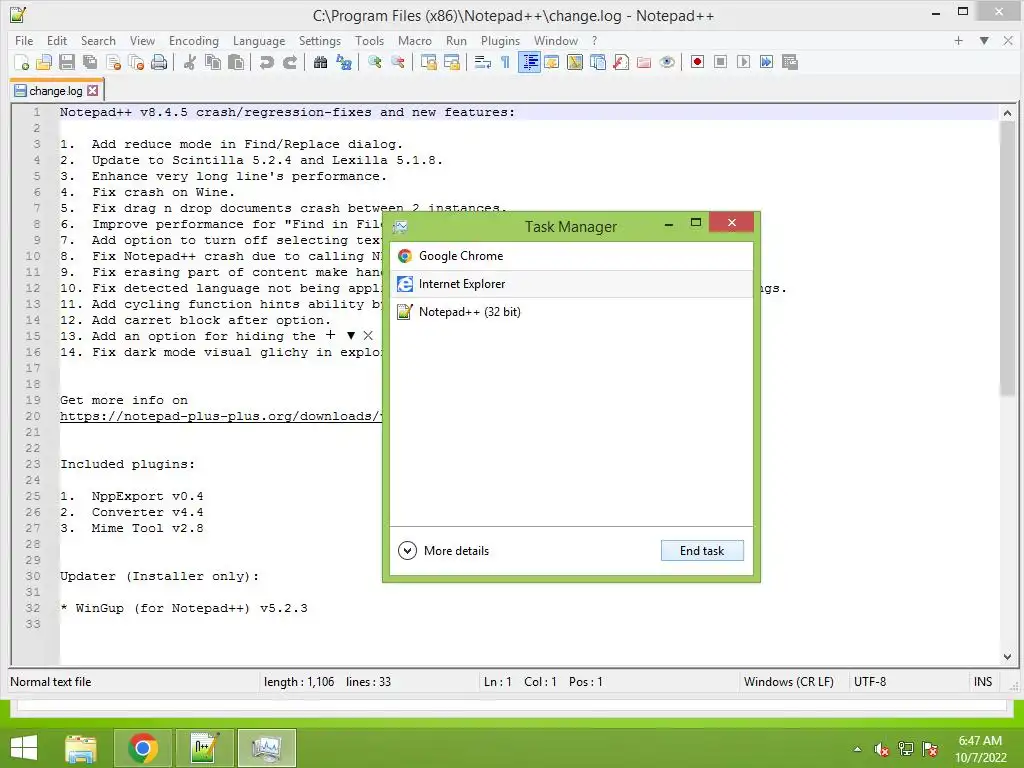Open the Plugins menu
Viewport: 1024px width, 768px height.
coord(500,40)
